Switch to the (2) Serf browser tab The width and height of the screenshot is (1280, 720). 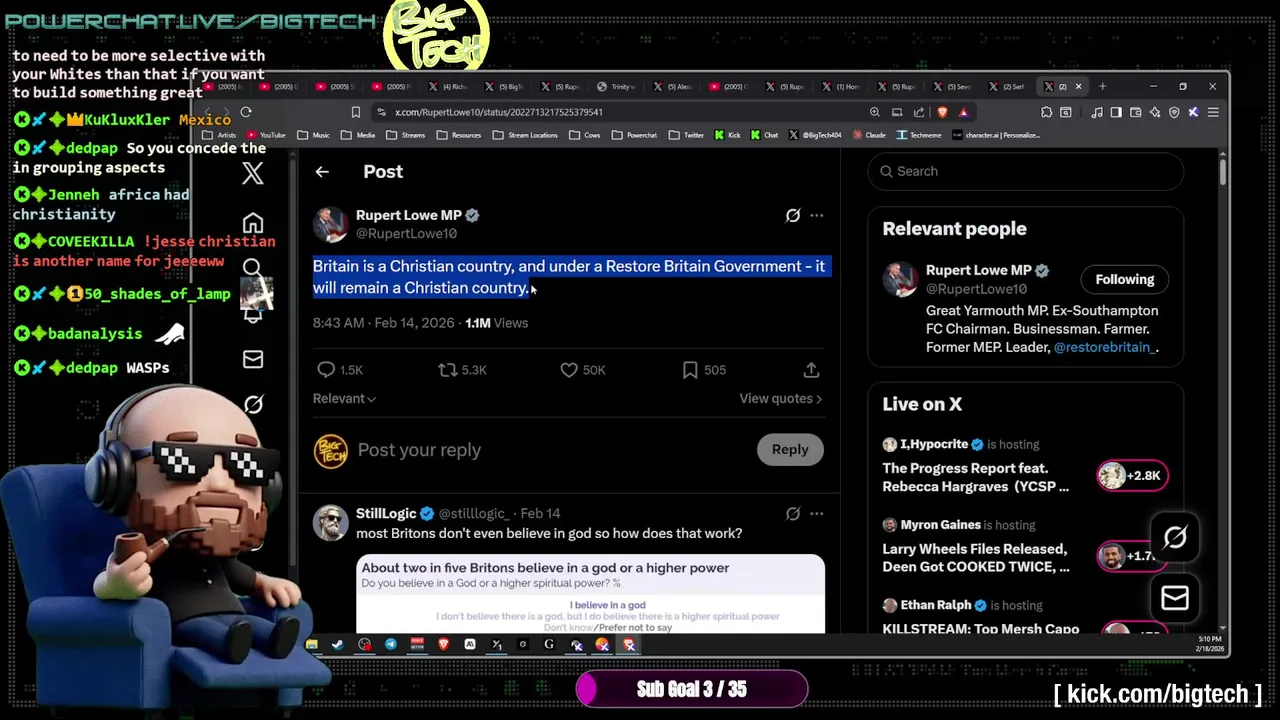pyautogui.click(x=1009, y=87)
